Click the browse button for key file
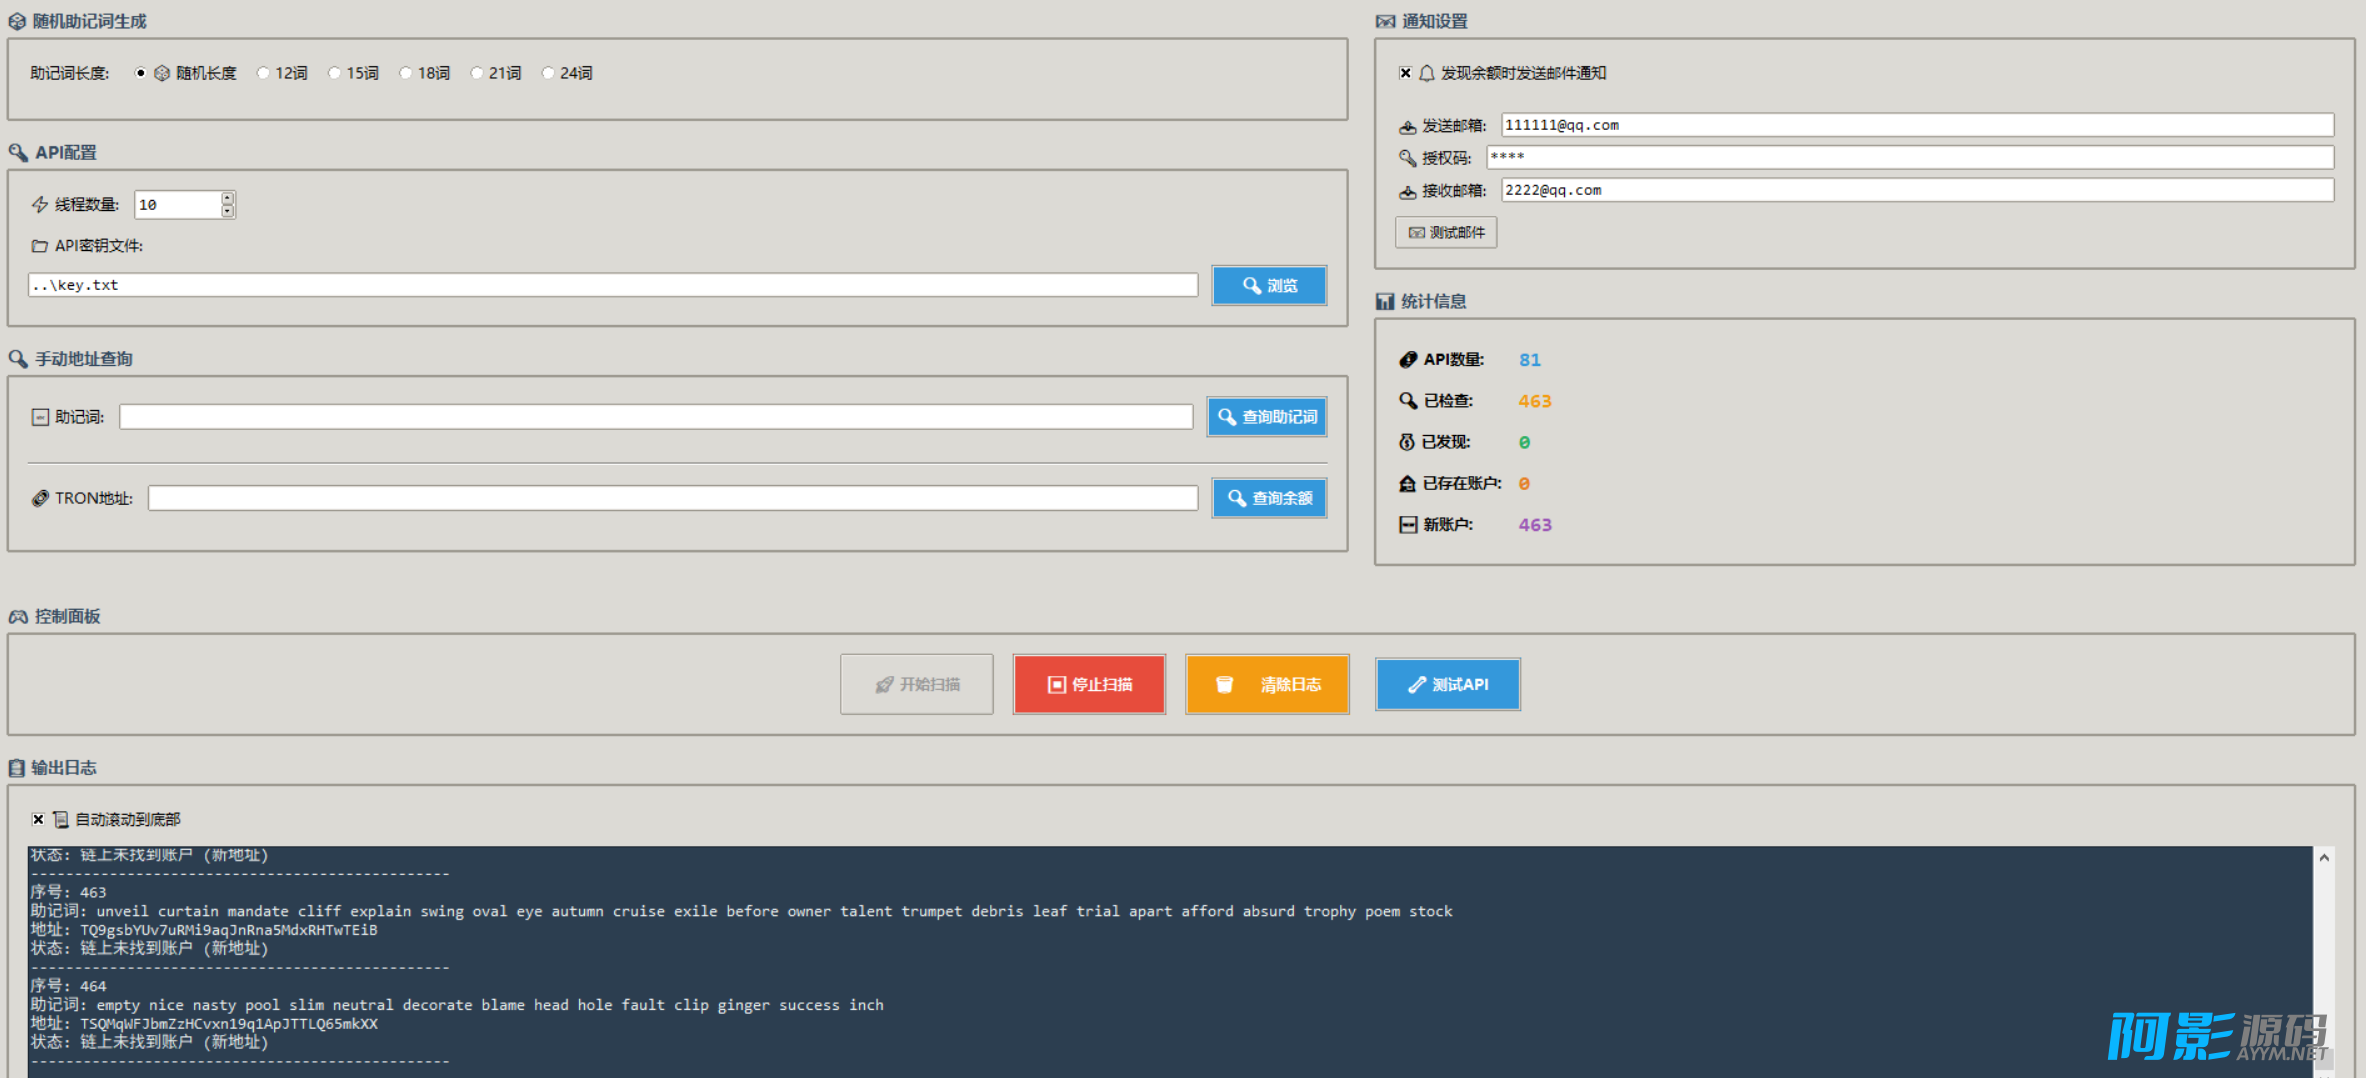 click(x=1269, y=285)
